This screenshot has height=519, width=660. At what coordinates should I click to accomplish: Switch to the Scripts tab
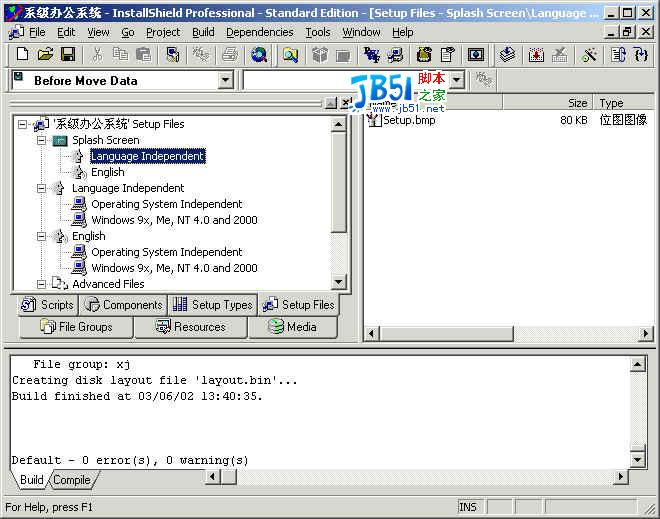coord(48,305)
